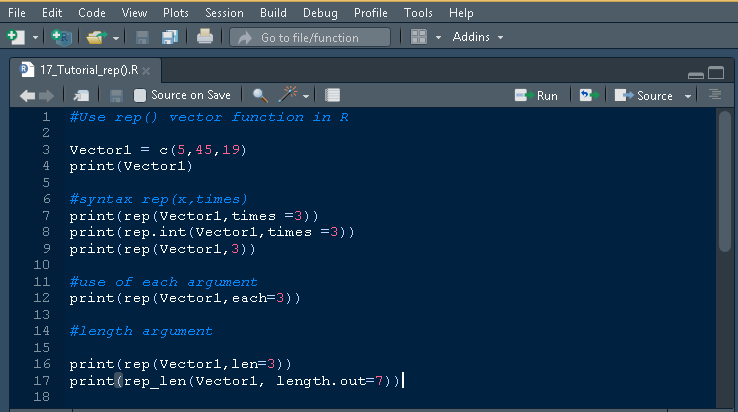
Task: Click 'print(rep(Vector1,3))' on line 9
Action: pyautogui.click(x=162, y=249)
